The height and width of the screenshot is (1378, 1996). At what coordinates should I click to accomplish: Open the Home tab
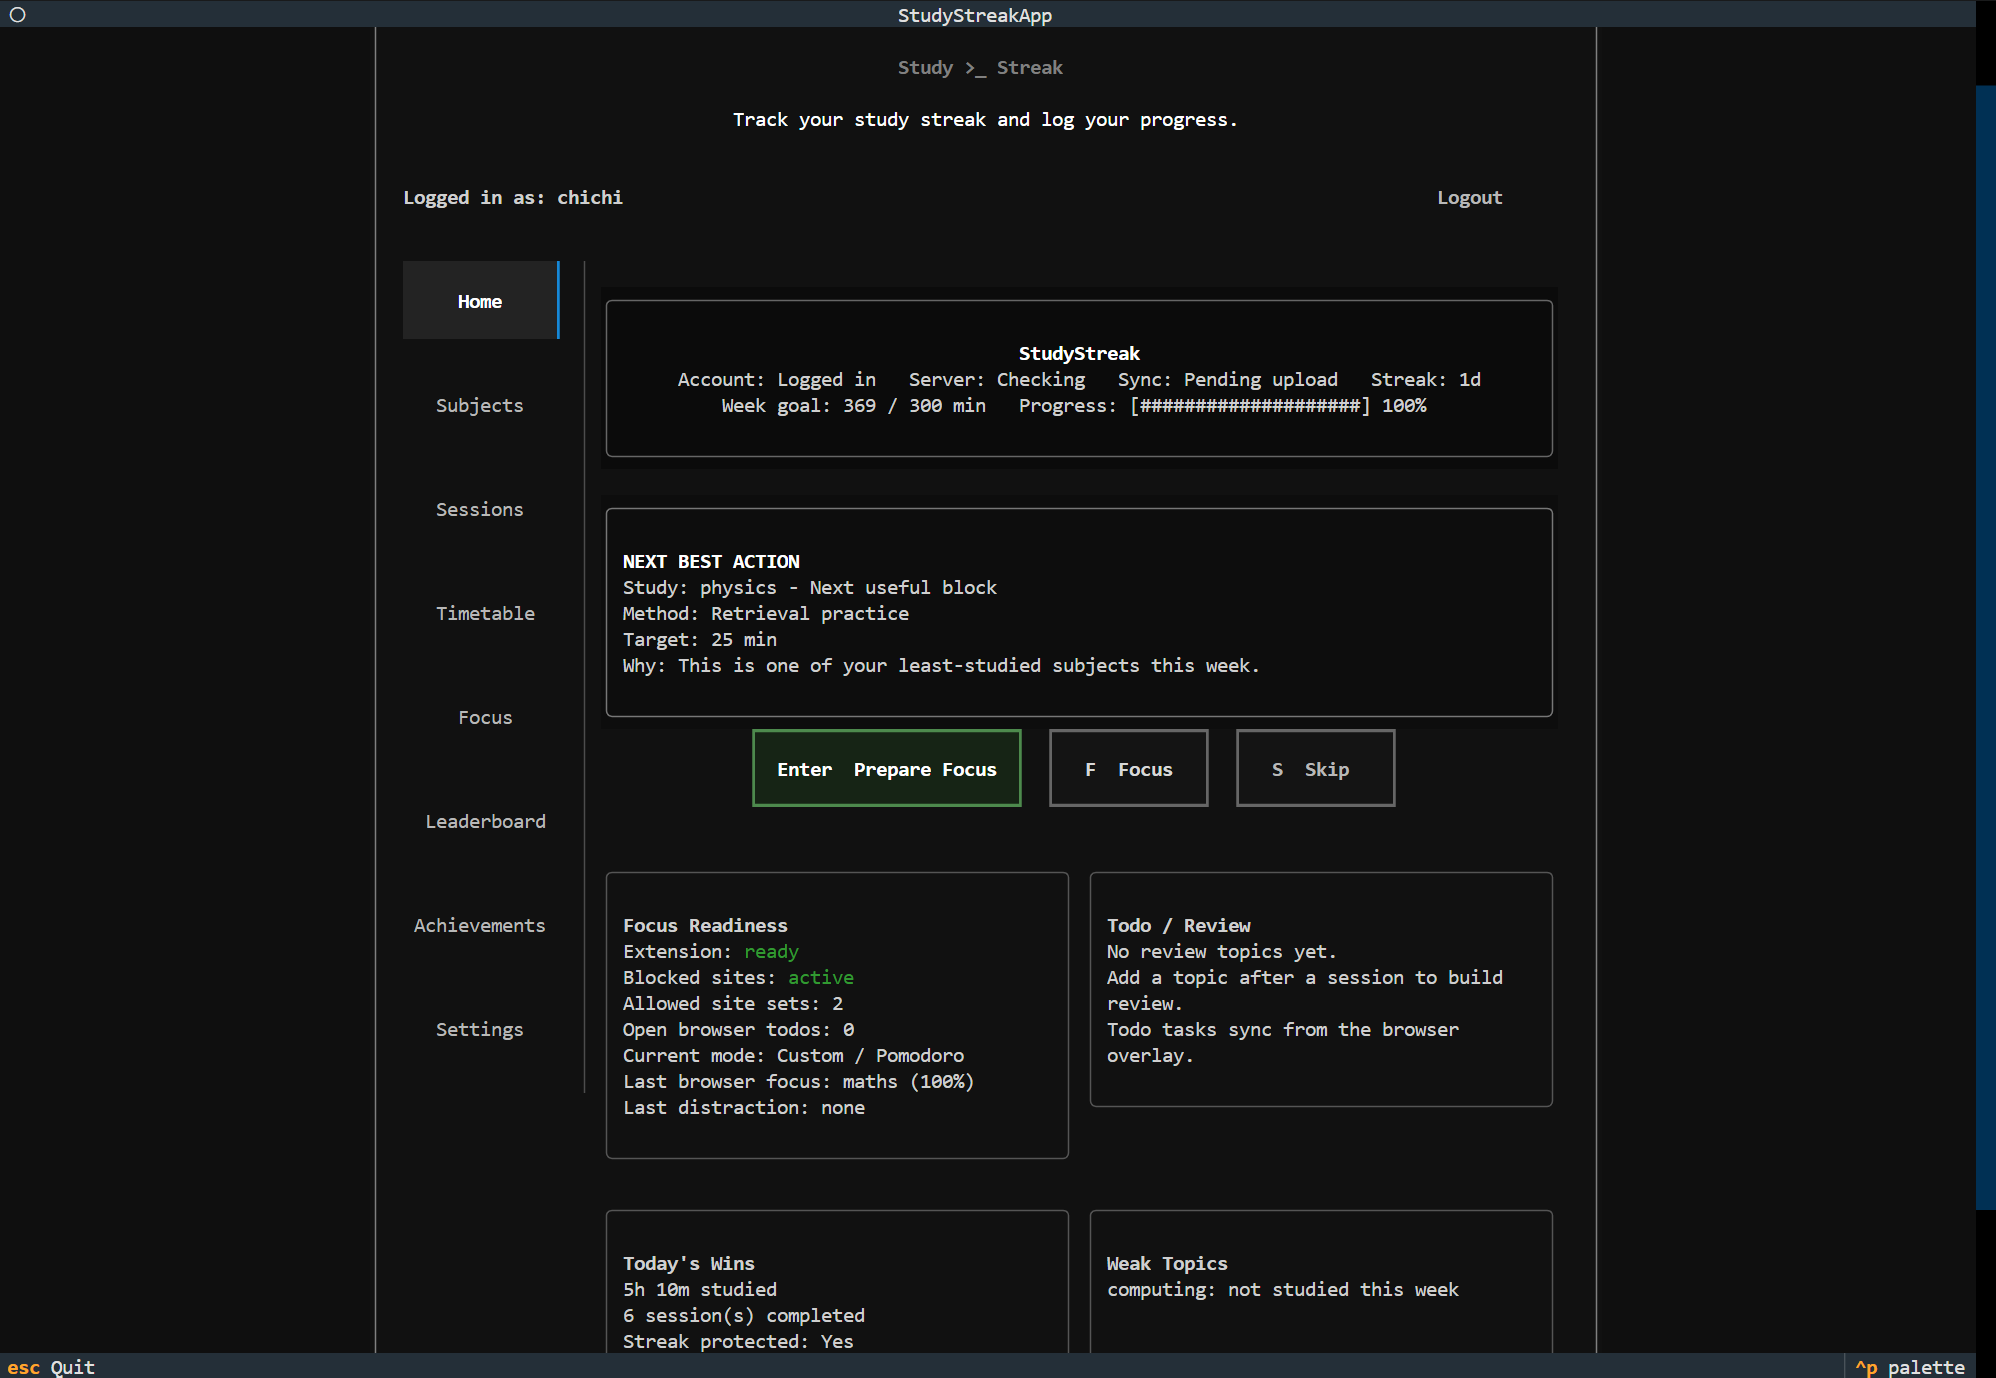tap(480, 301)
